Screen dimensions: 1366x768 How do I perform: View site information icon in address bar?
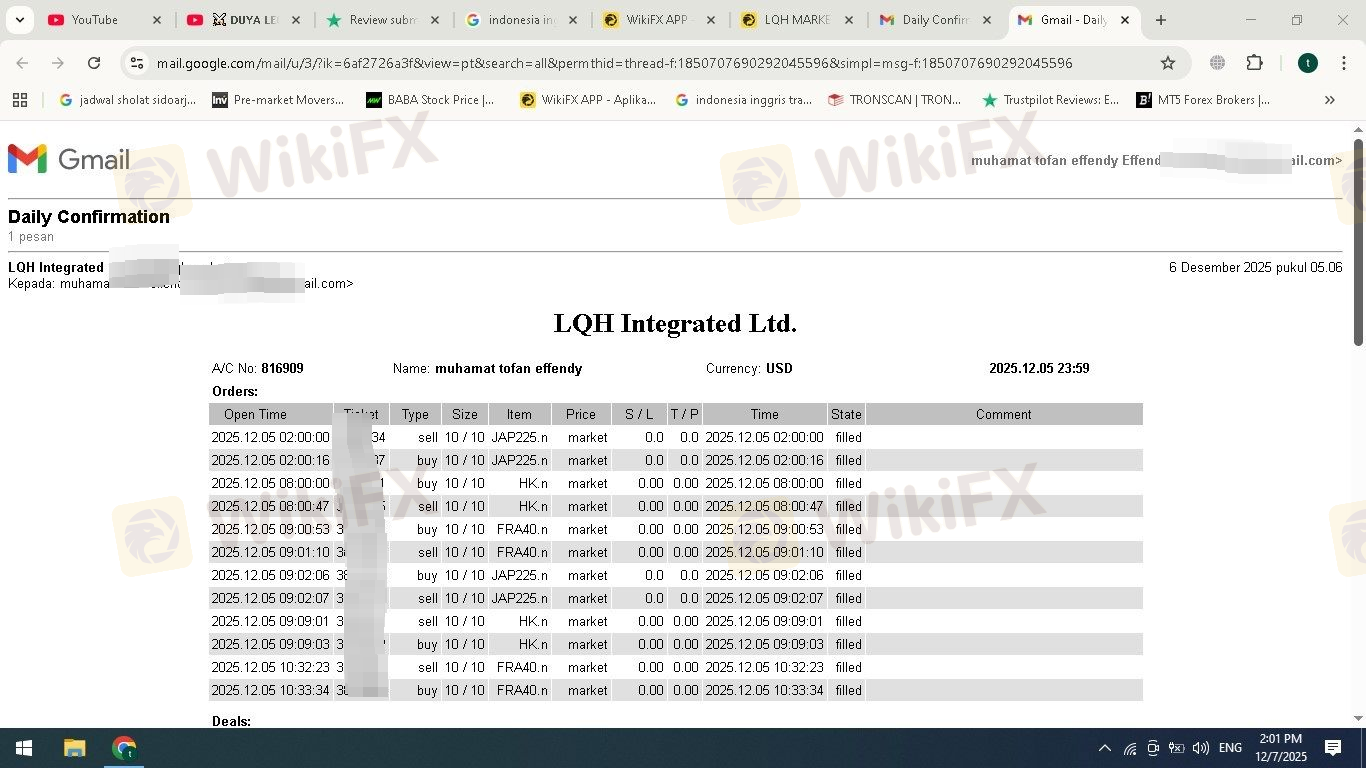pyautogui.click(x=138, y=63)
